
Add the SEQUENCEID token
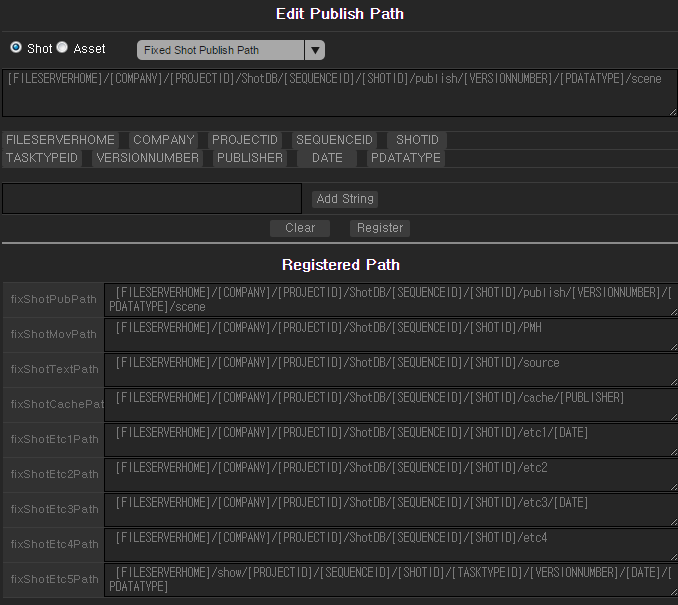tap(334, 141)
